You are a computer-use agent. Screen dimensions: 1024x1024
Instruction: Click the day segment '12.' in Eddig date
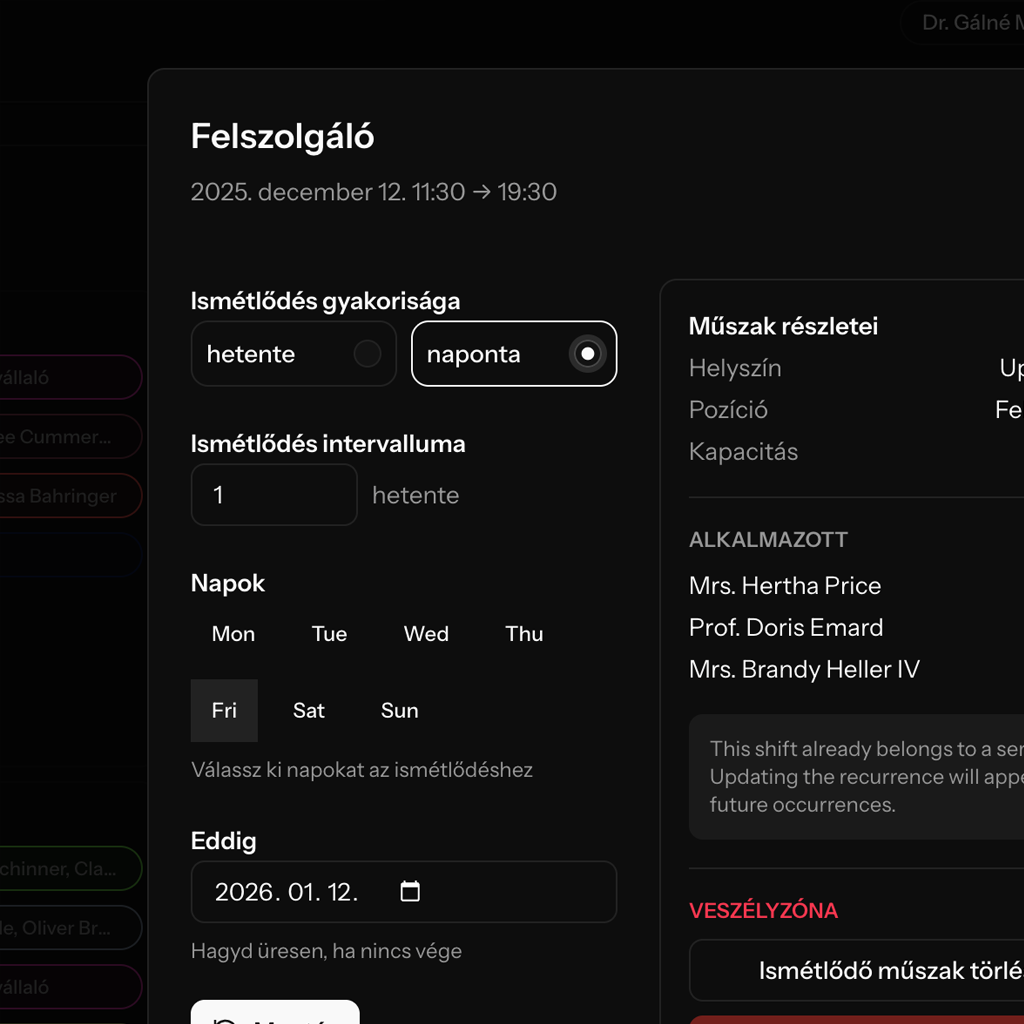tap(342, 892)
